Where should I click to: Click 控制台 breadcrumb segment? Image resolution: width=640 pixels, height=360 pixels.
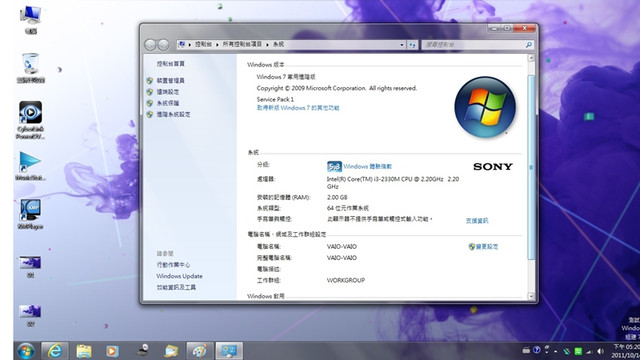pos(203,44)
